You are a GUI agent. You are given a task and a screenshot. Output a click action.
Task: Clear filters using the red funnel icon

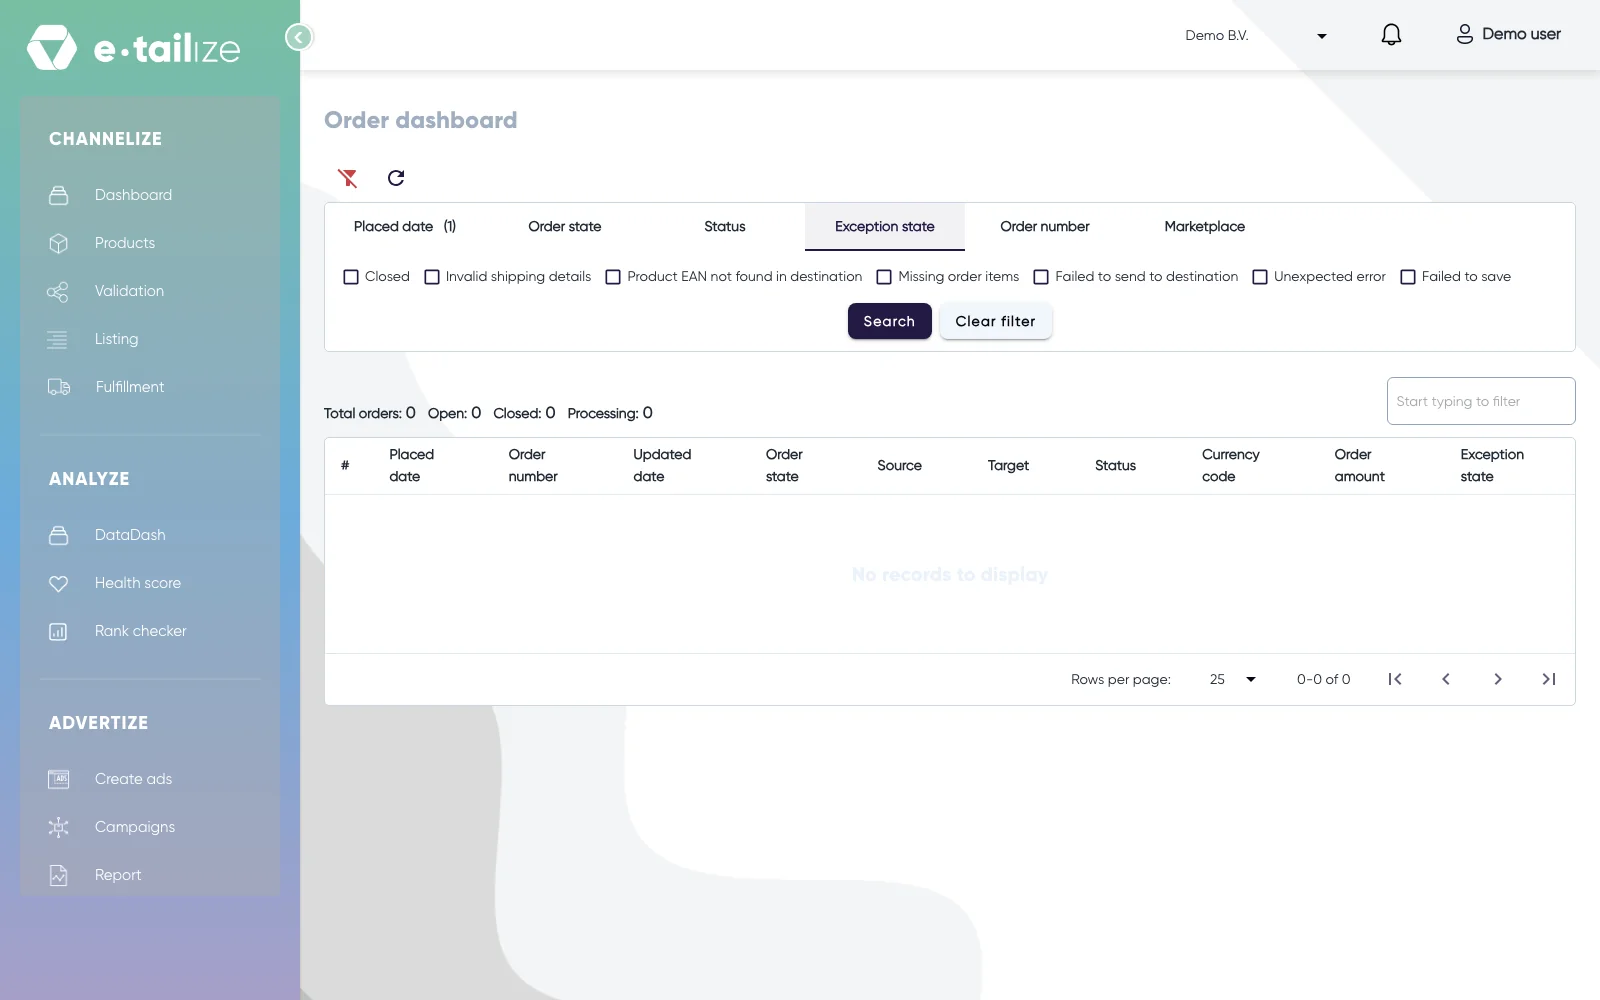tap(348, 178)
